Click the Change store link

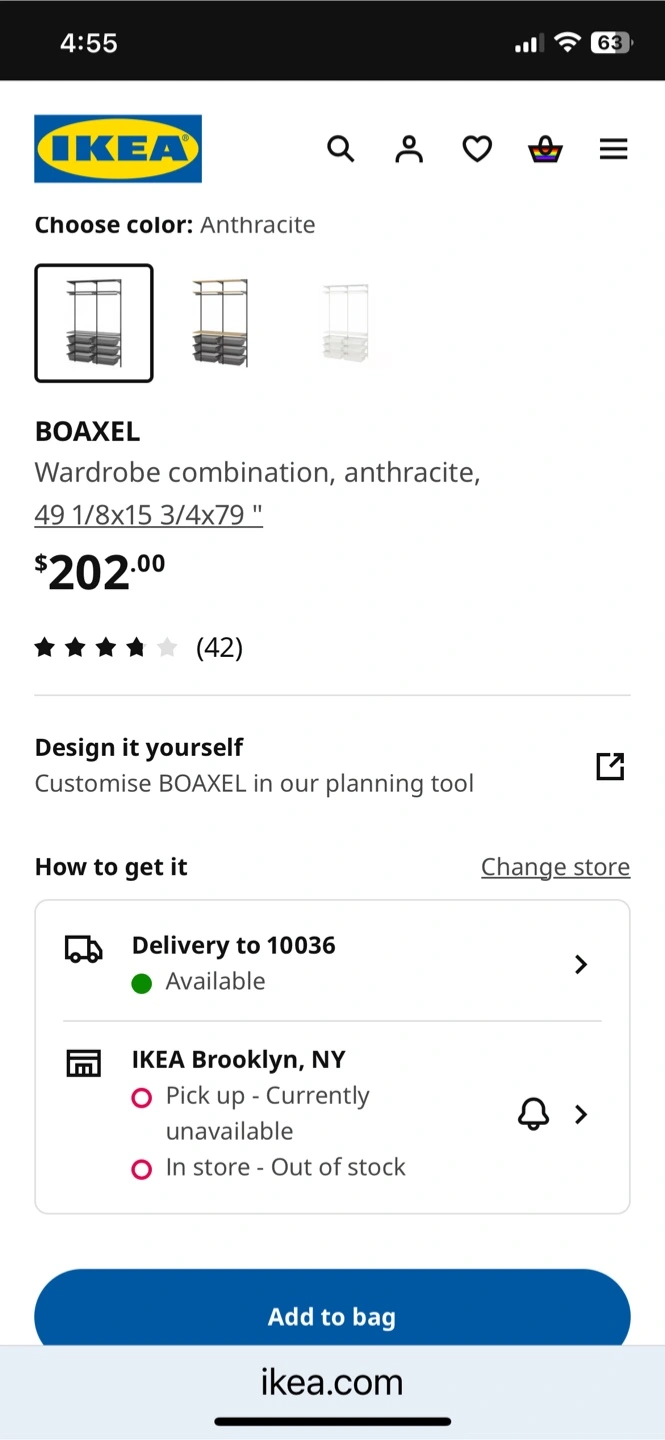click(x=556, y=867)
